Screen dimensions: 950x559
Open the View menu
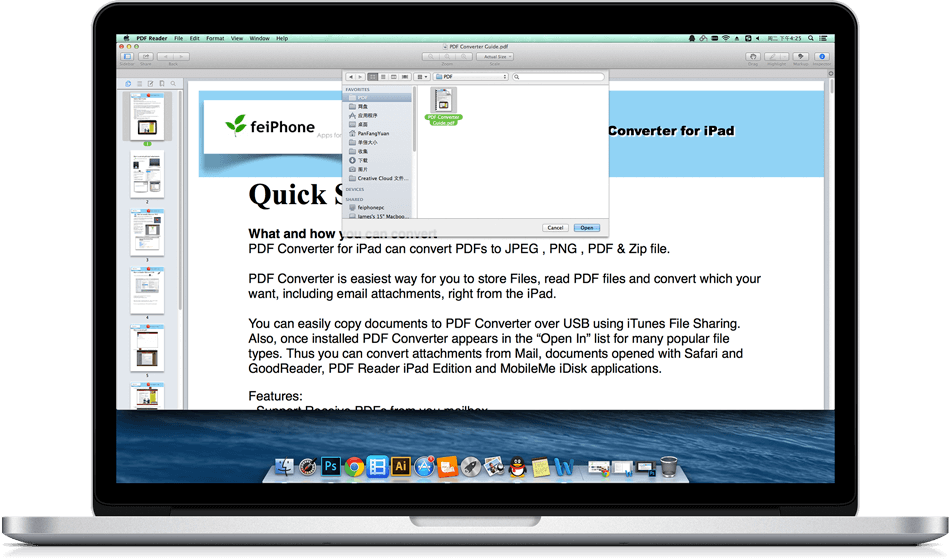(x=237, y=38)
